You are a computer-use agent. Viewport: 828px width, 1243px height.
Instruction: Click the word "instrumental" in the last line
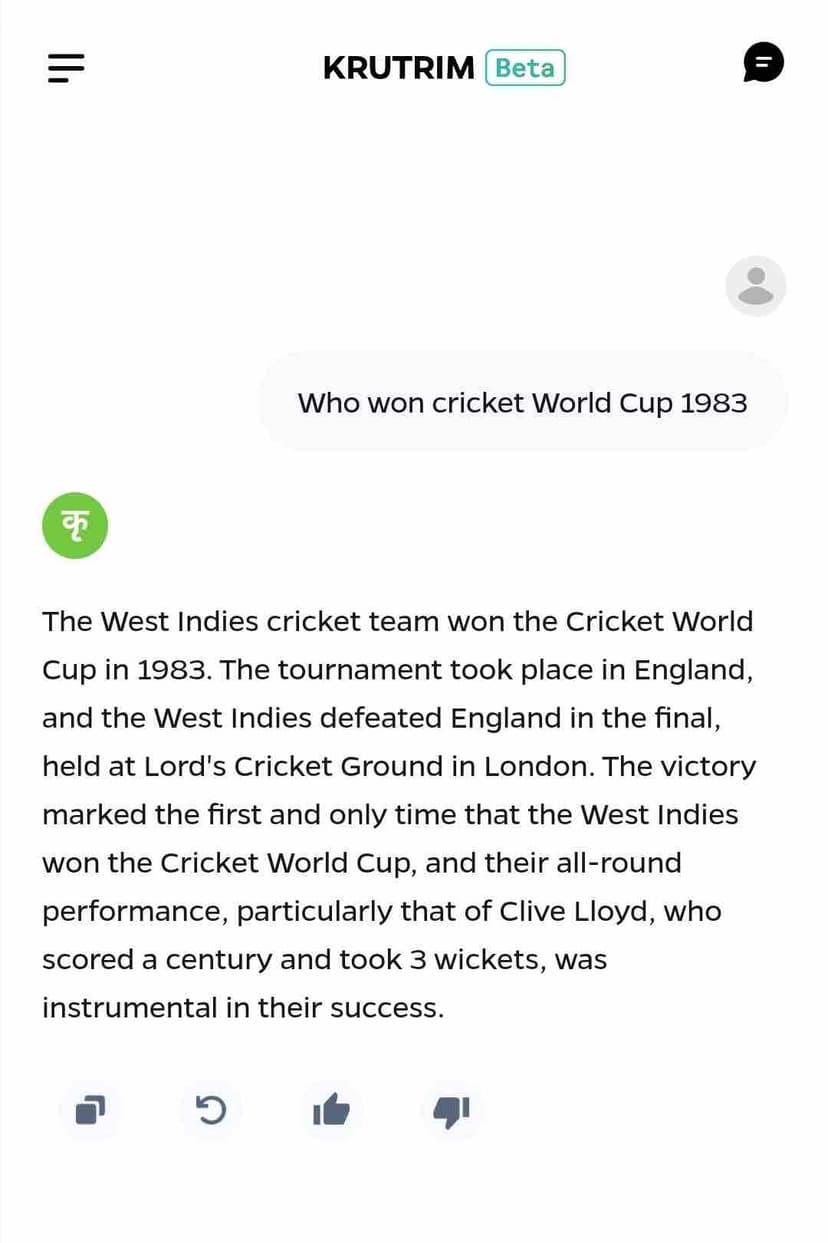point(129,1008)
